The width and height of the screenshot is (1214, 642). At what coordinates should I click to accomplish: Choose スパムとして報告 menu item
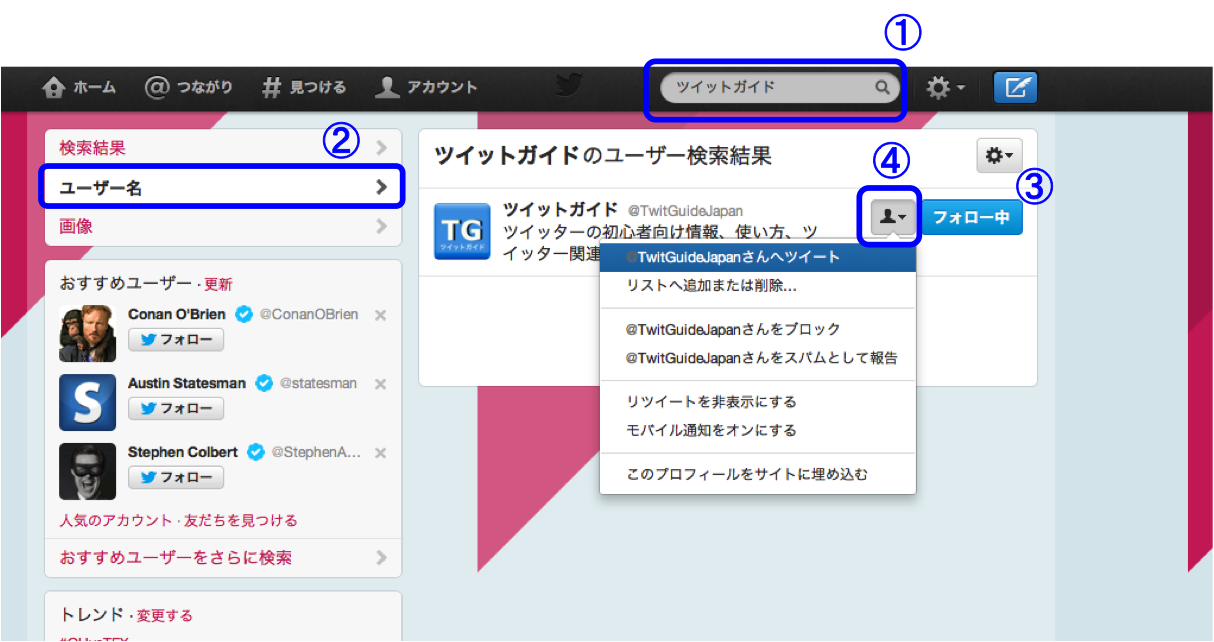tap(758, 358)
